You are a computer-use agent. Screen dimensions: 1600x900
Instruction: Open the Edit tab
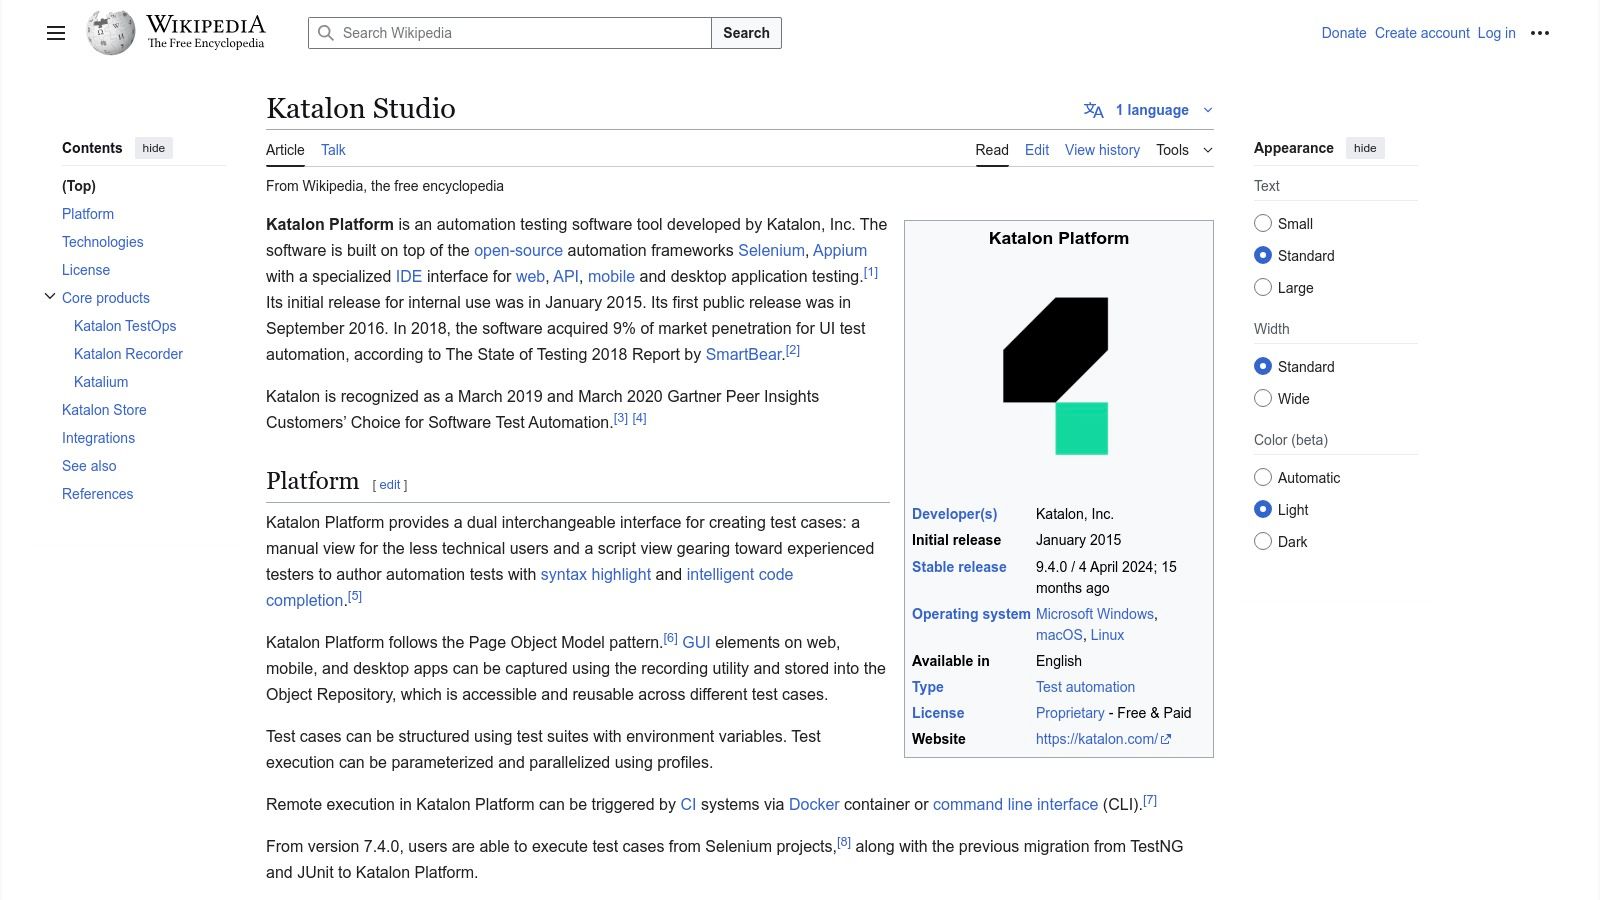coord(1037,150)
